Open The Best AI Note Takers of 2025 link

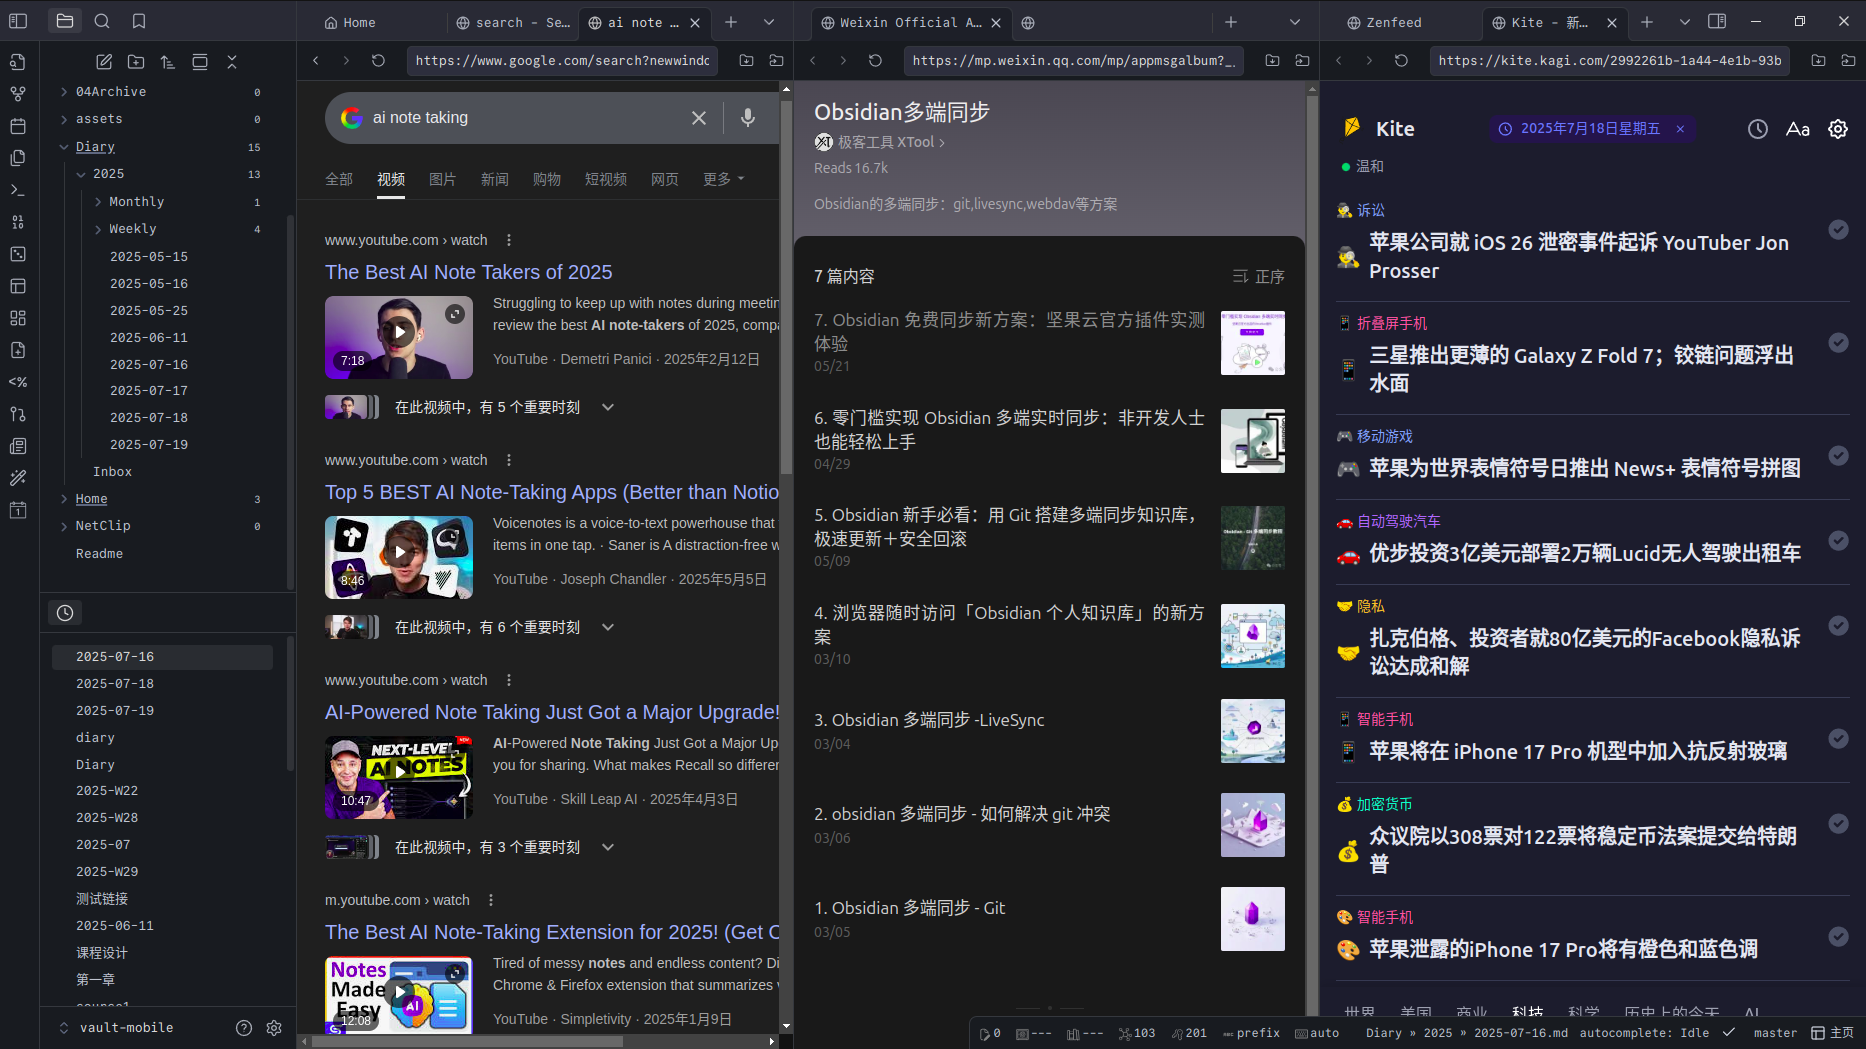click(x=468, y=272)
